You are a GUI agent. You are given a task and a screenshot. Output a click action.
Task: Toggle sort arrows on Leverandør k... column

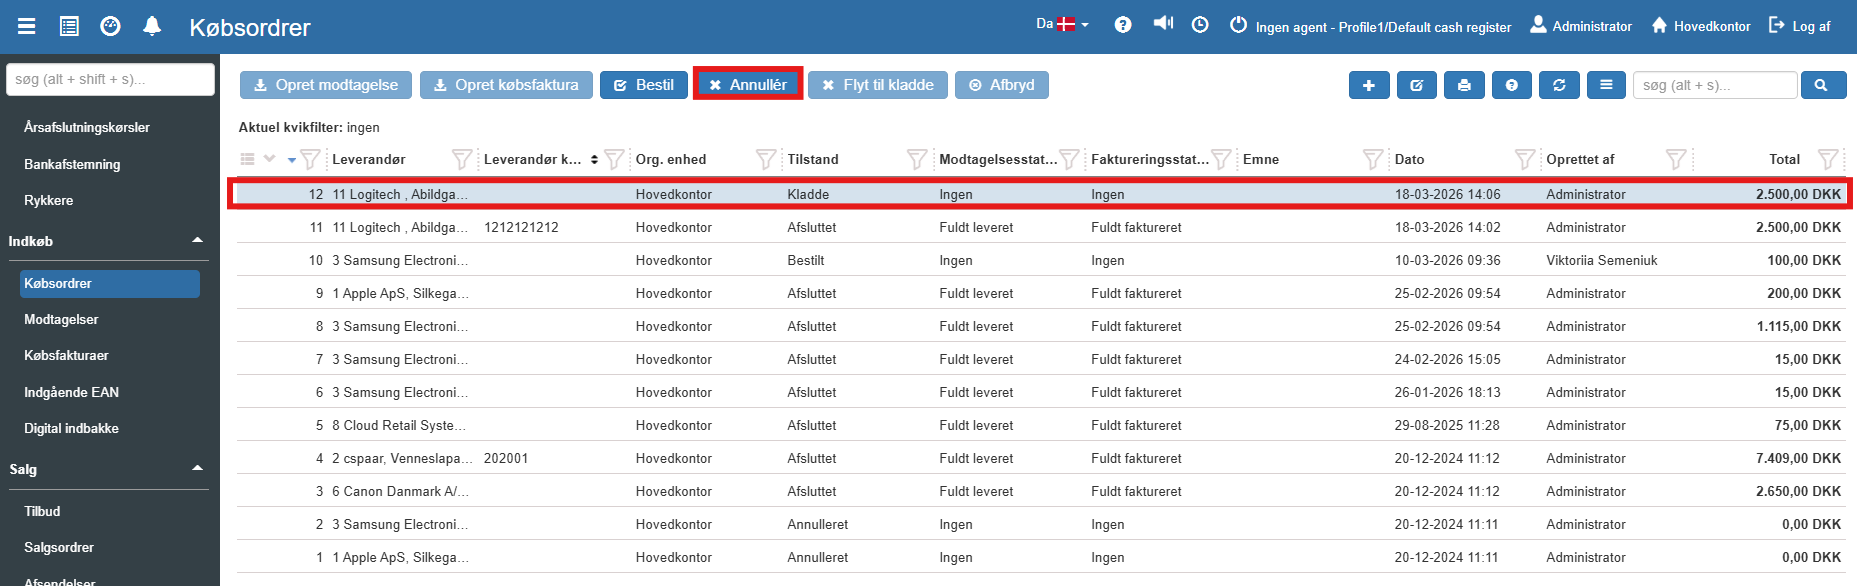594,159
